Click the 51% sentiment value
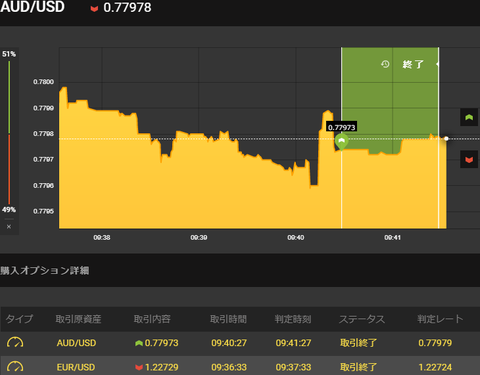Image resolution: width=480 pixels, height=375 pixels. pos(9,54)
